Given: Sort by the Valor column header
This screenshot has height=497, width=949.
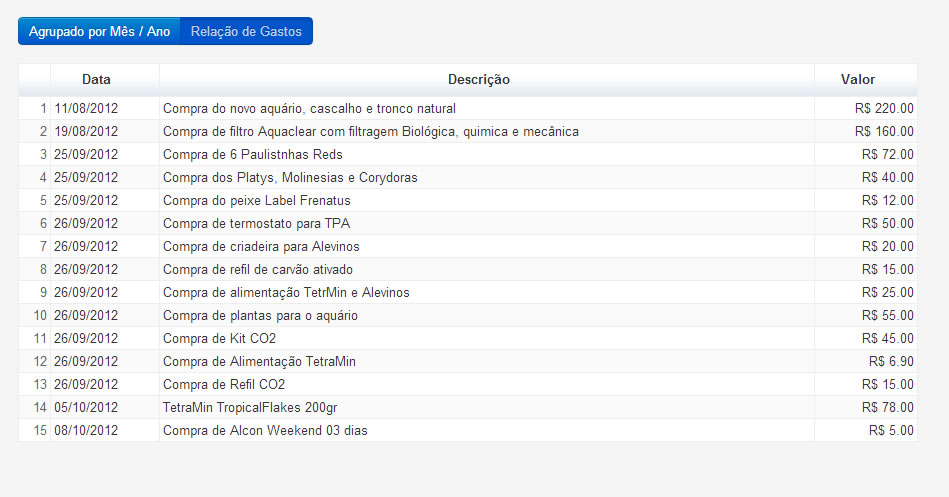Looking at the screenshot, I should pos(865,80).
